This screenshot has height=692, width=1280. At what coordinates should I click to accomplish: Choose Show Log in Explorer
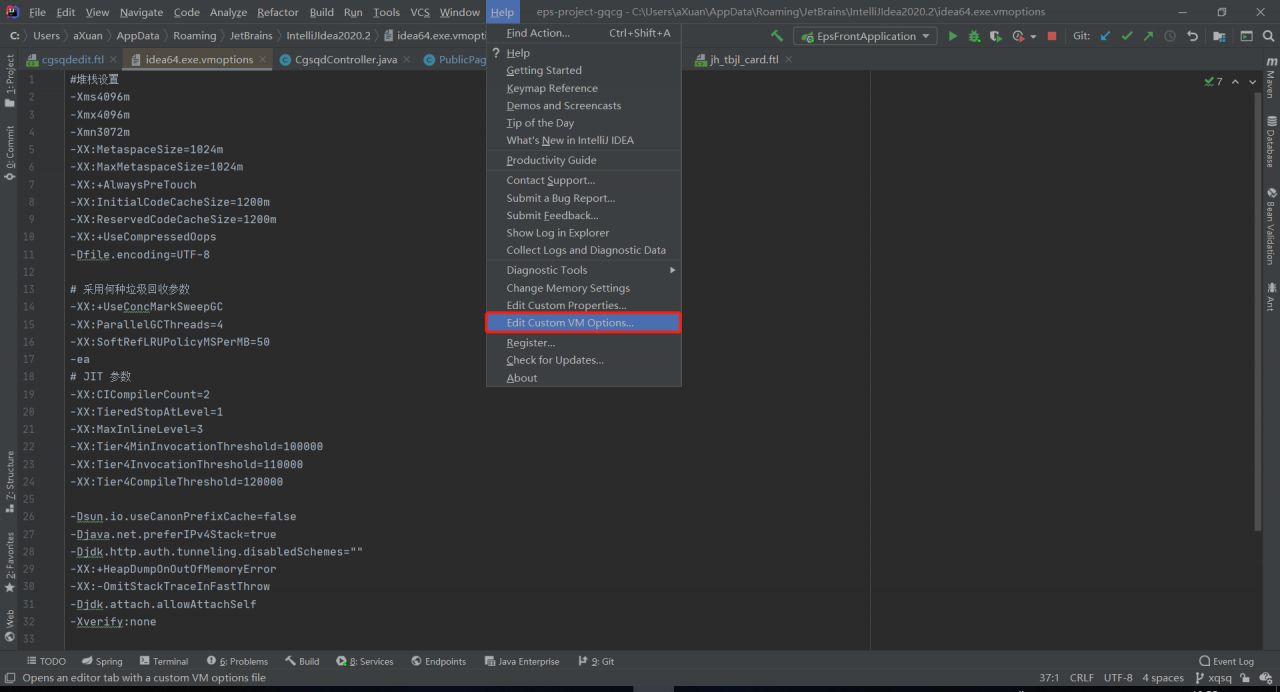click(x=584, y=233)
